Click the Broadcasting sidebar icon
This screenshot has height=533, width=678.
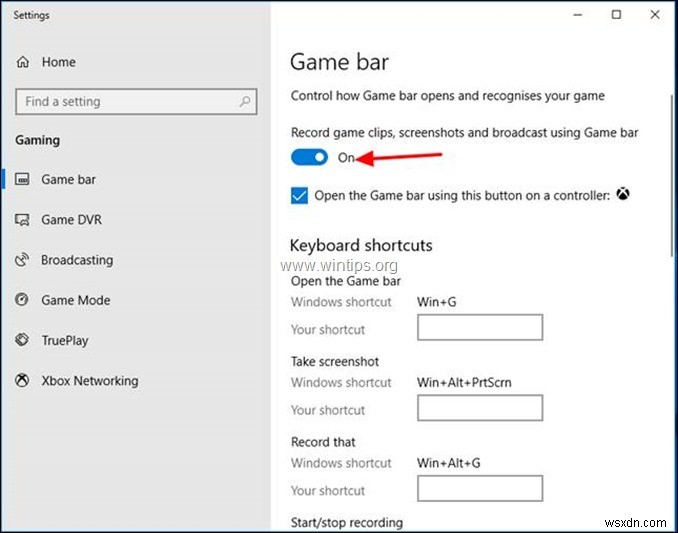(x=22, y=260)
